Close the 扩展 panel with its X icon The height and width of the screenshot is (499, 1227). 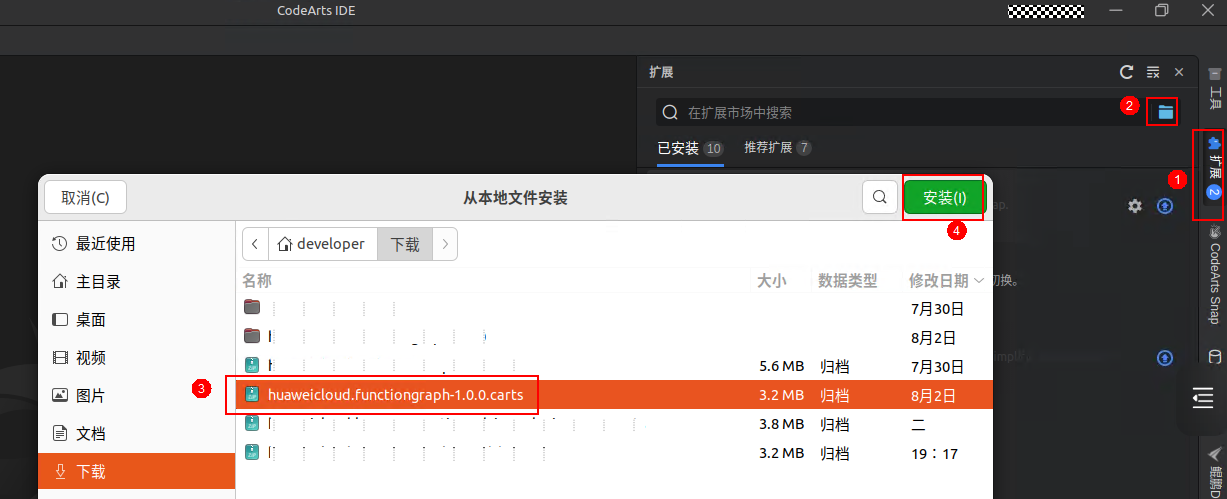[1179, 72]
